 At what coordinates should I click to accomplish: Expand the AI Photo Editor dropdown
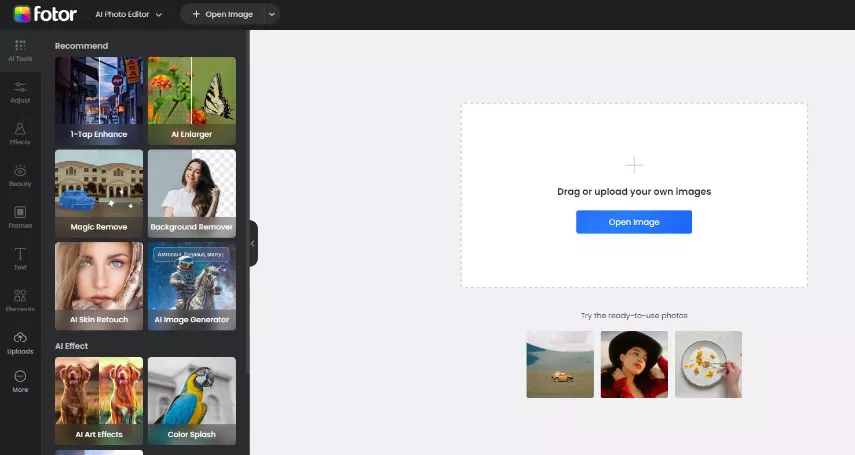(x=128, y=15)
